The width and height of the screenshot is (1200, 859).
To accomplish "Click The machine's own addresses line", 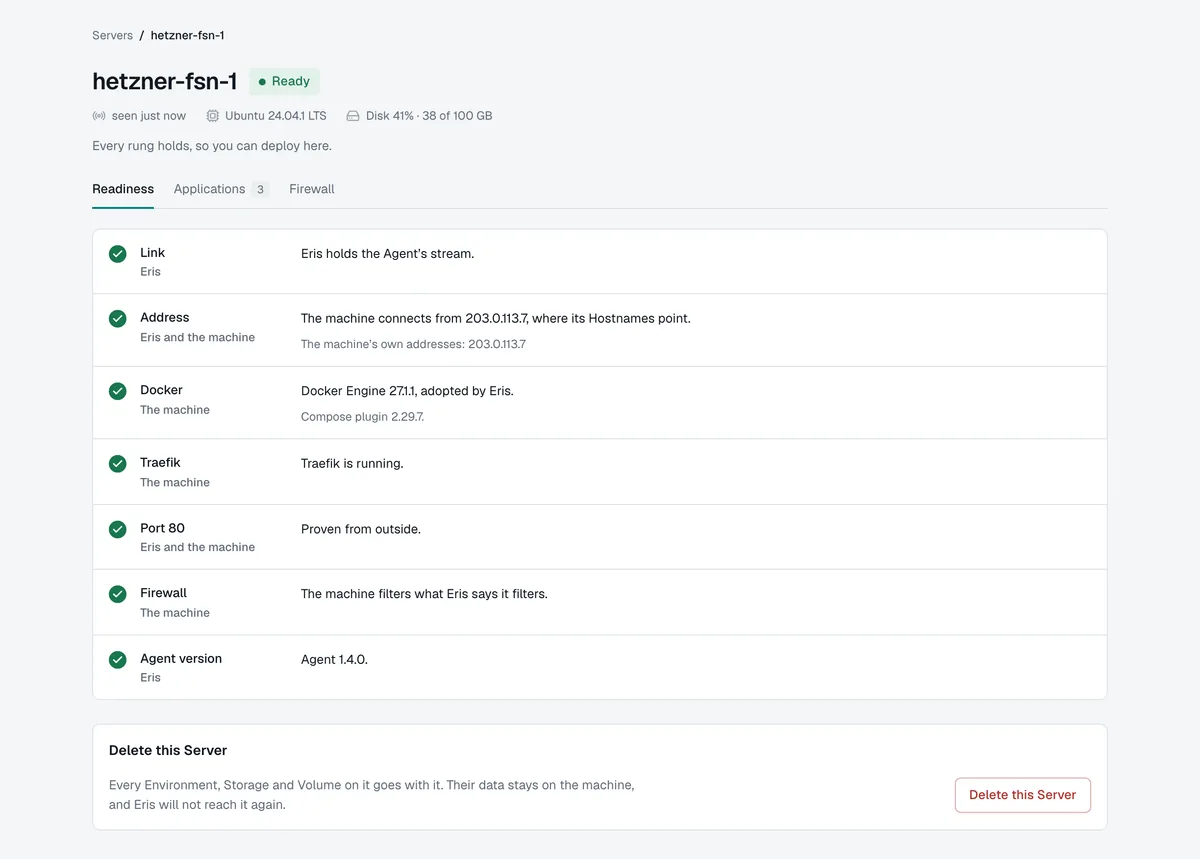I will click(413, 344).
